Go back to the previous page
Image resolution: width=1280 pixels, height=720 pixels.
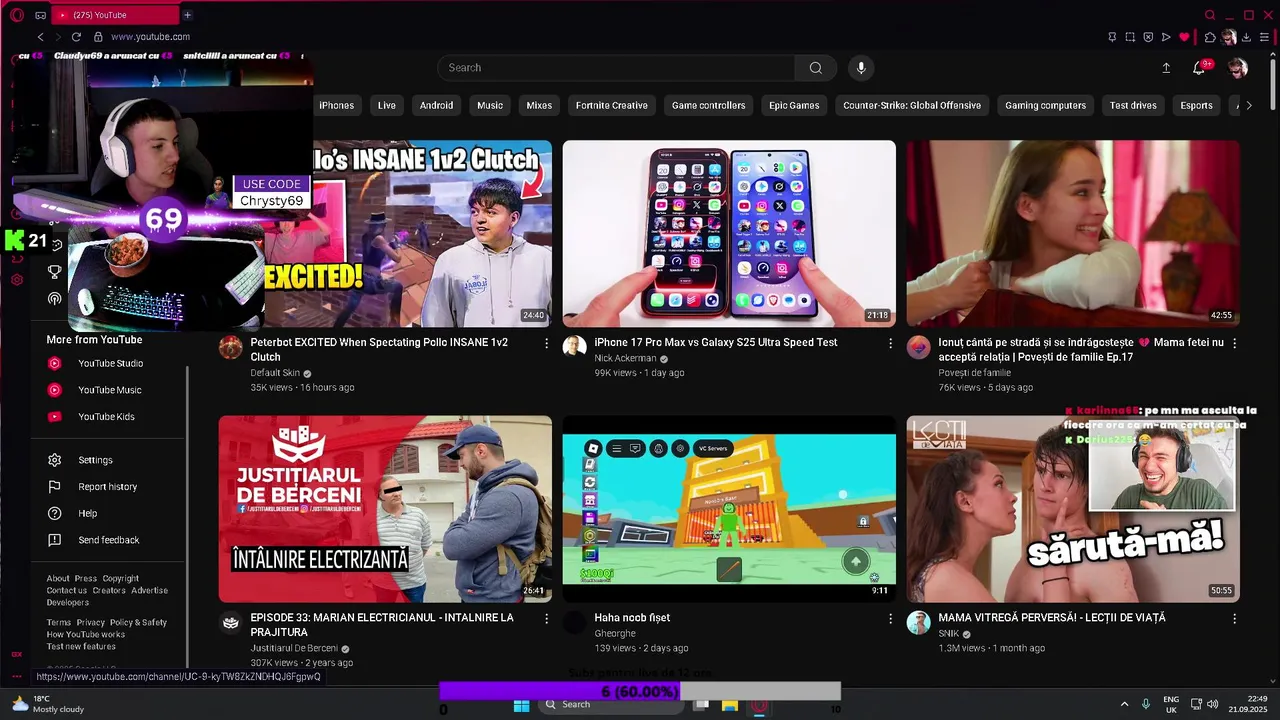tap(40, 37)
